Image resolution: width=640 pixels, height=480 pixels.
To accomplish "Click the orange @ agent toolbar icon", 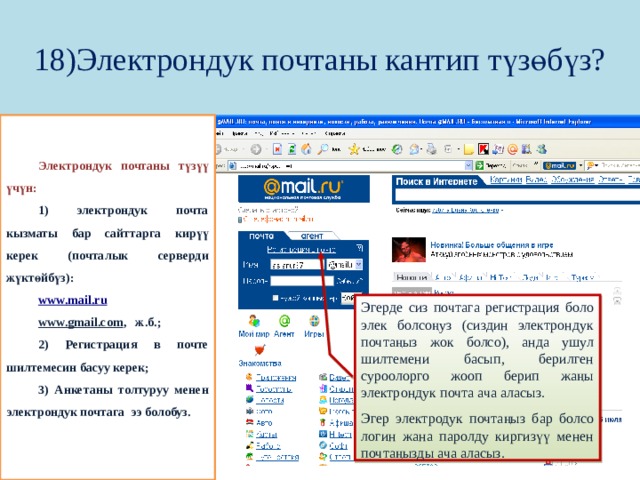I will point(512,149).
